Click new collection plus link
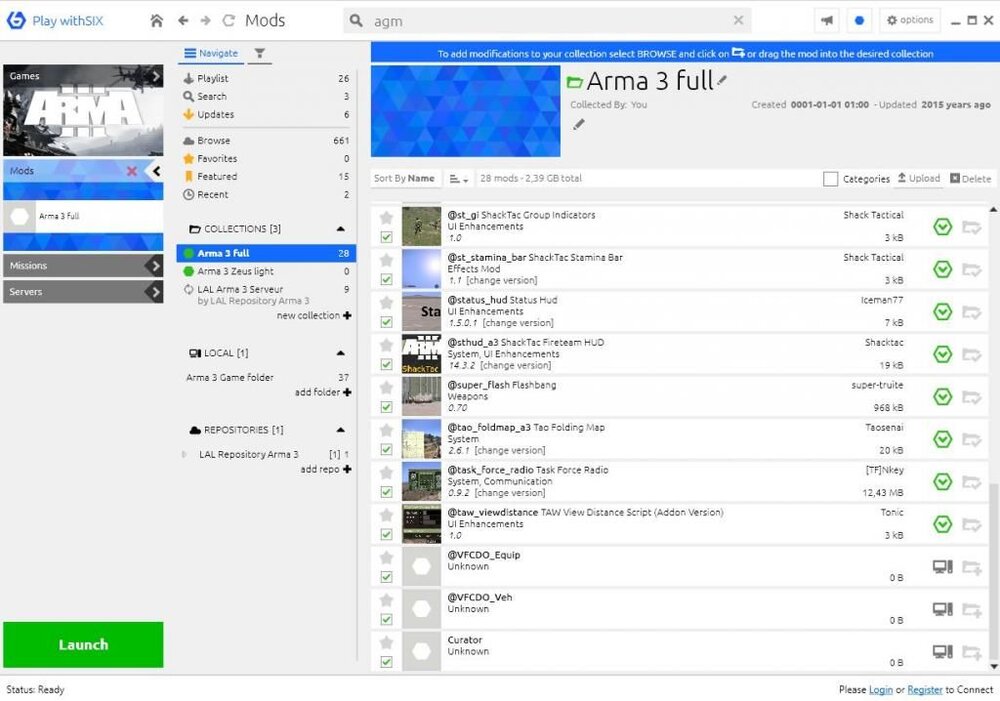 tap(314, 316)
